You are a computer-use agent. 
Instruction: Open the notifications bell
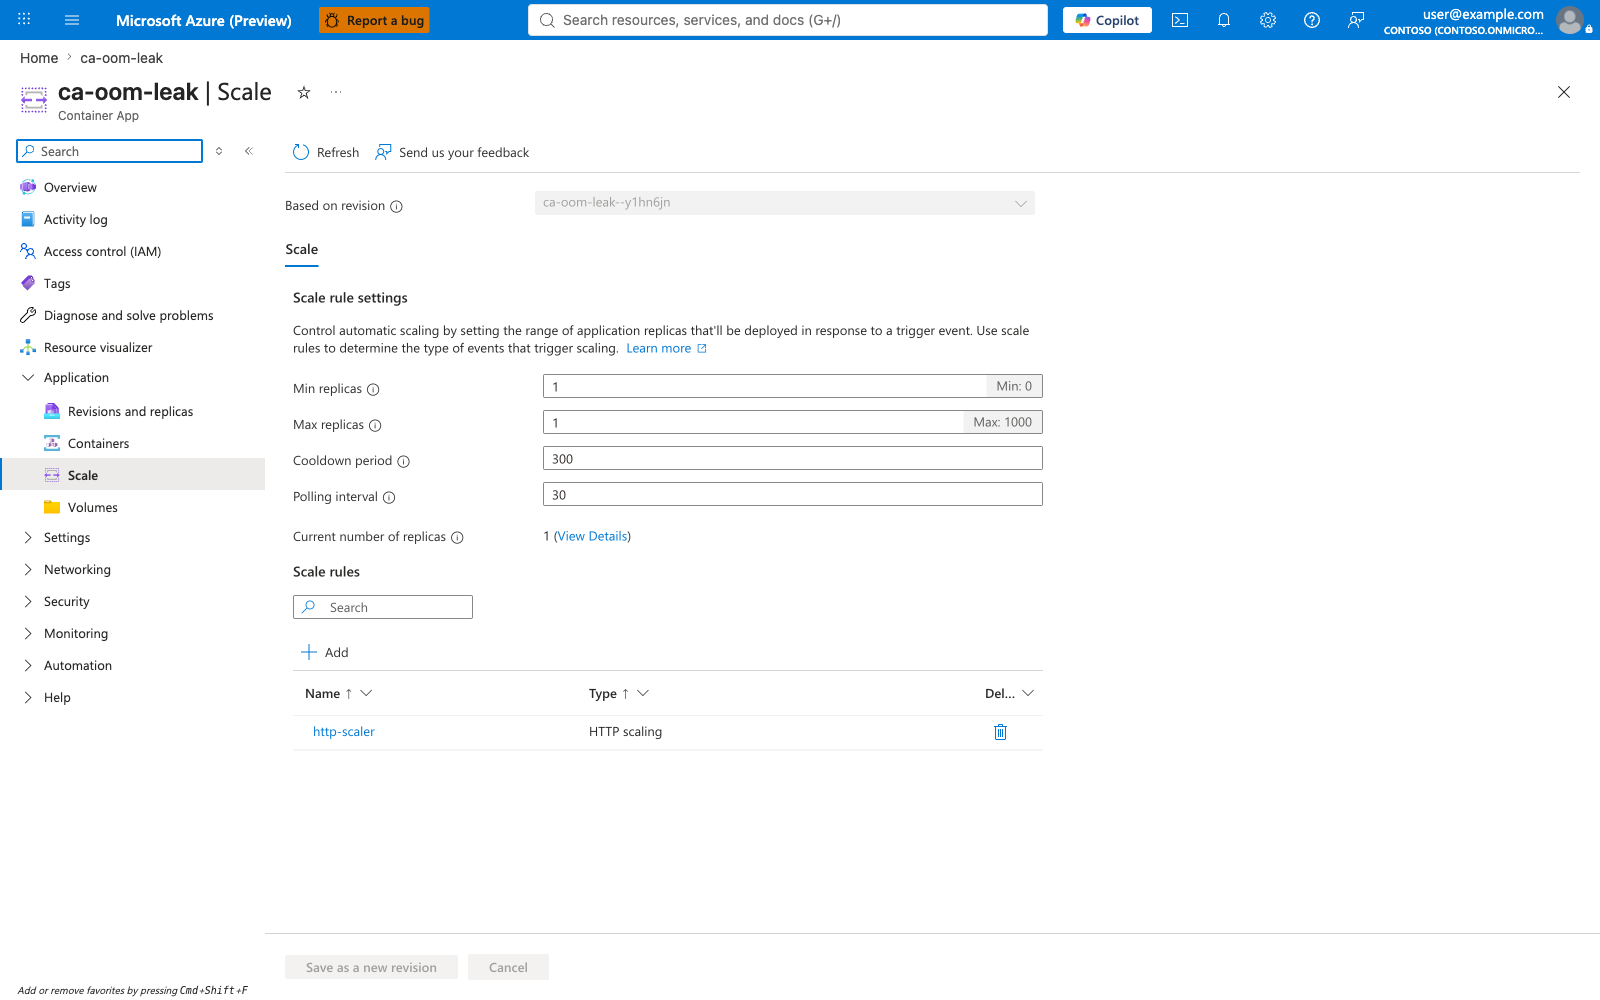click(x=1224, y=20)
